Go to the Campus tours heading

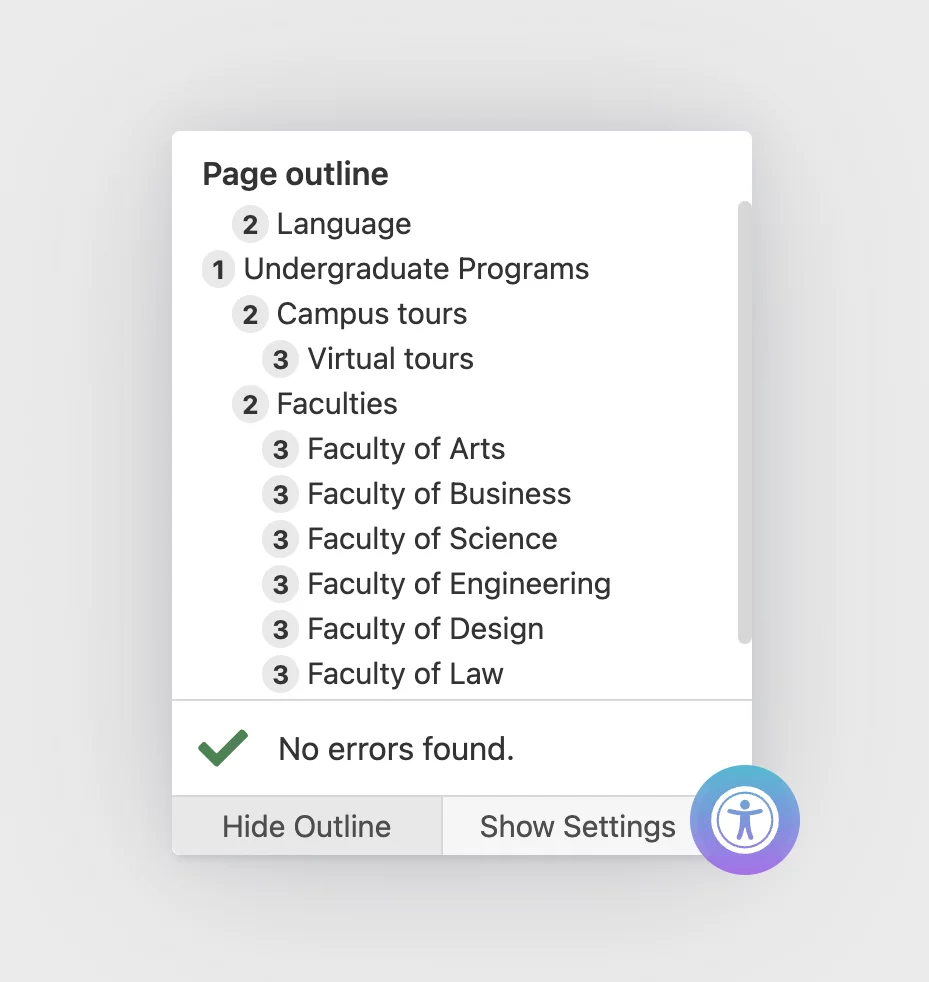(x=372, y=314)
